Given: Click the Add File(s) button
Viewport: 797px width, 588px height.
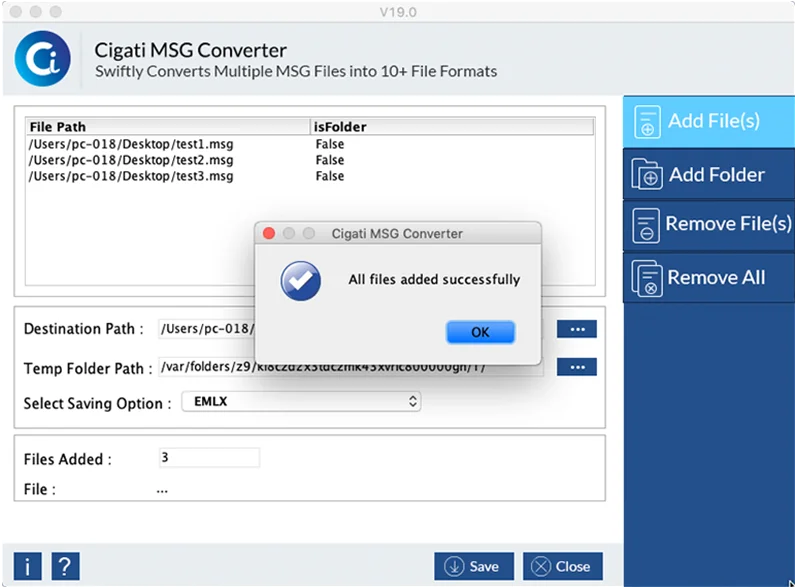Looking at the screenshot, I should pyautogui.click(x=709, y=121).
